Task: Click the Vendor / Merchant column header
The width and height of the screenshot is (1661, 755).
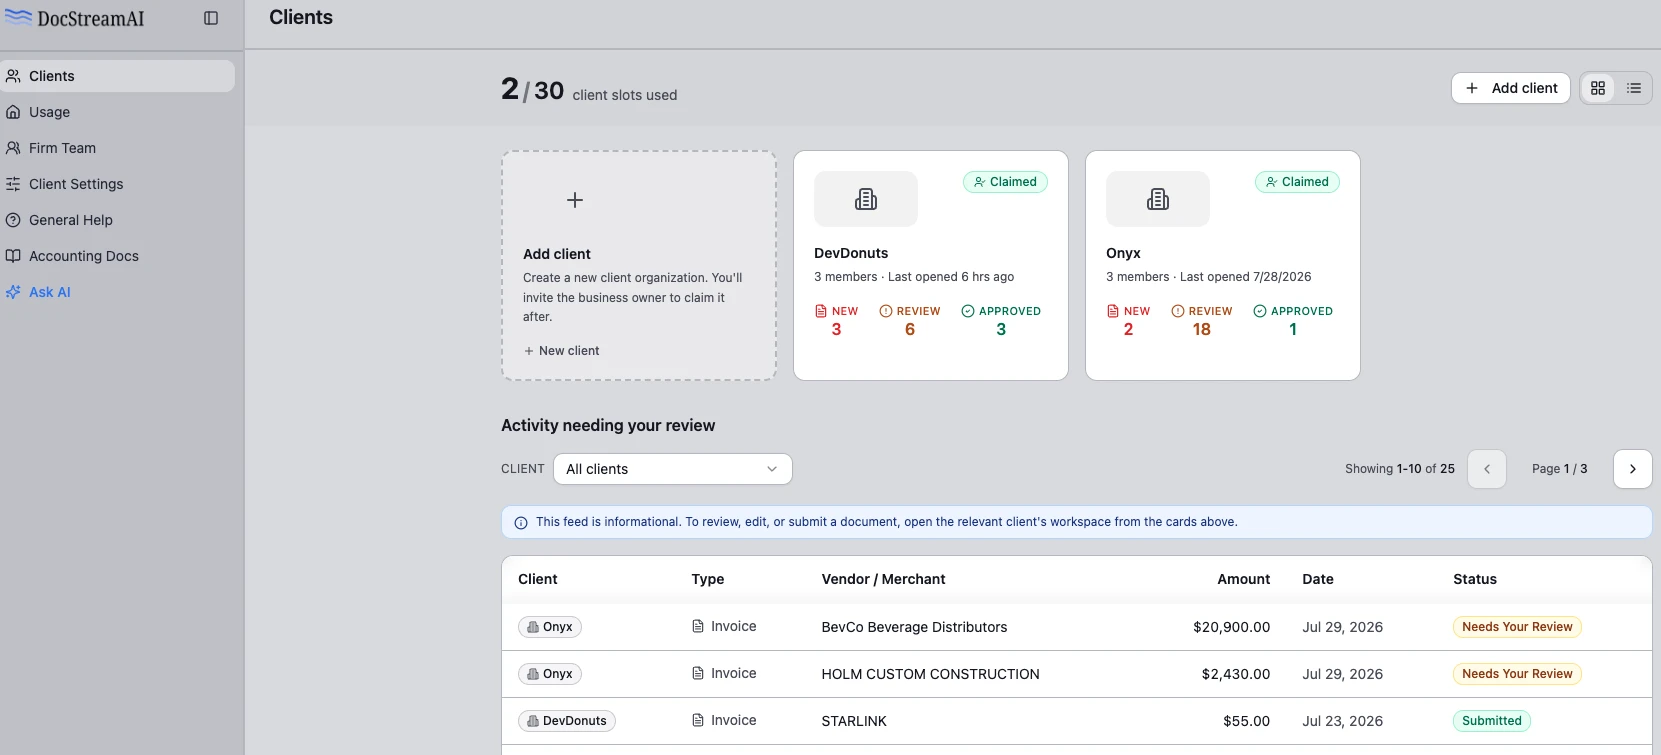Action: coord(883,579)
